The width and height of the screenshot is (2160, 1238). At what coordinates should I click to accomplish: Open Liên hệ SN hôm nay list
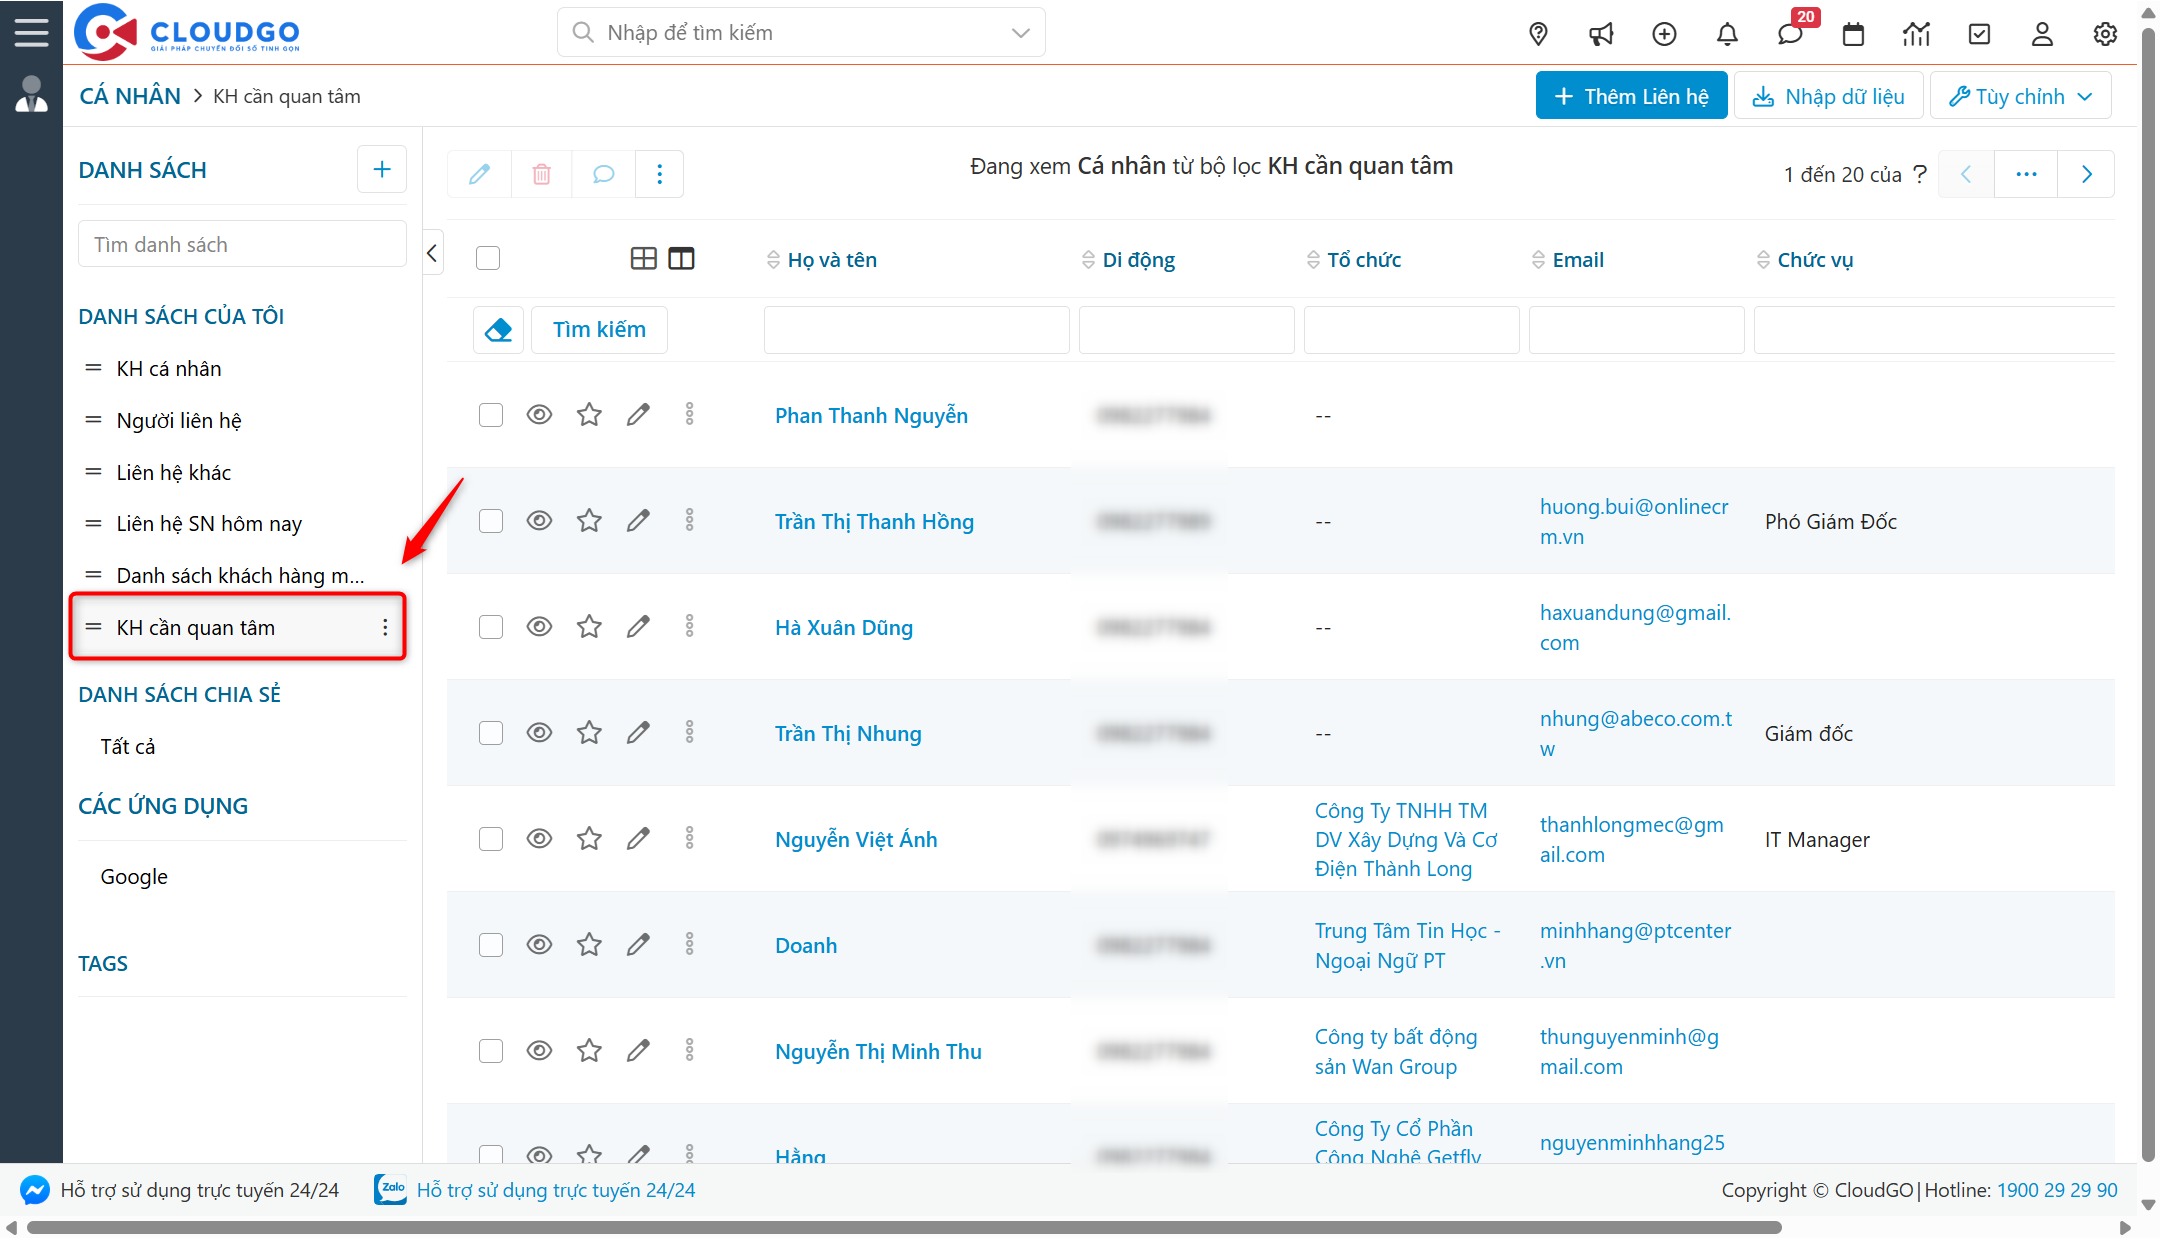209,524
